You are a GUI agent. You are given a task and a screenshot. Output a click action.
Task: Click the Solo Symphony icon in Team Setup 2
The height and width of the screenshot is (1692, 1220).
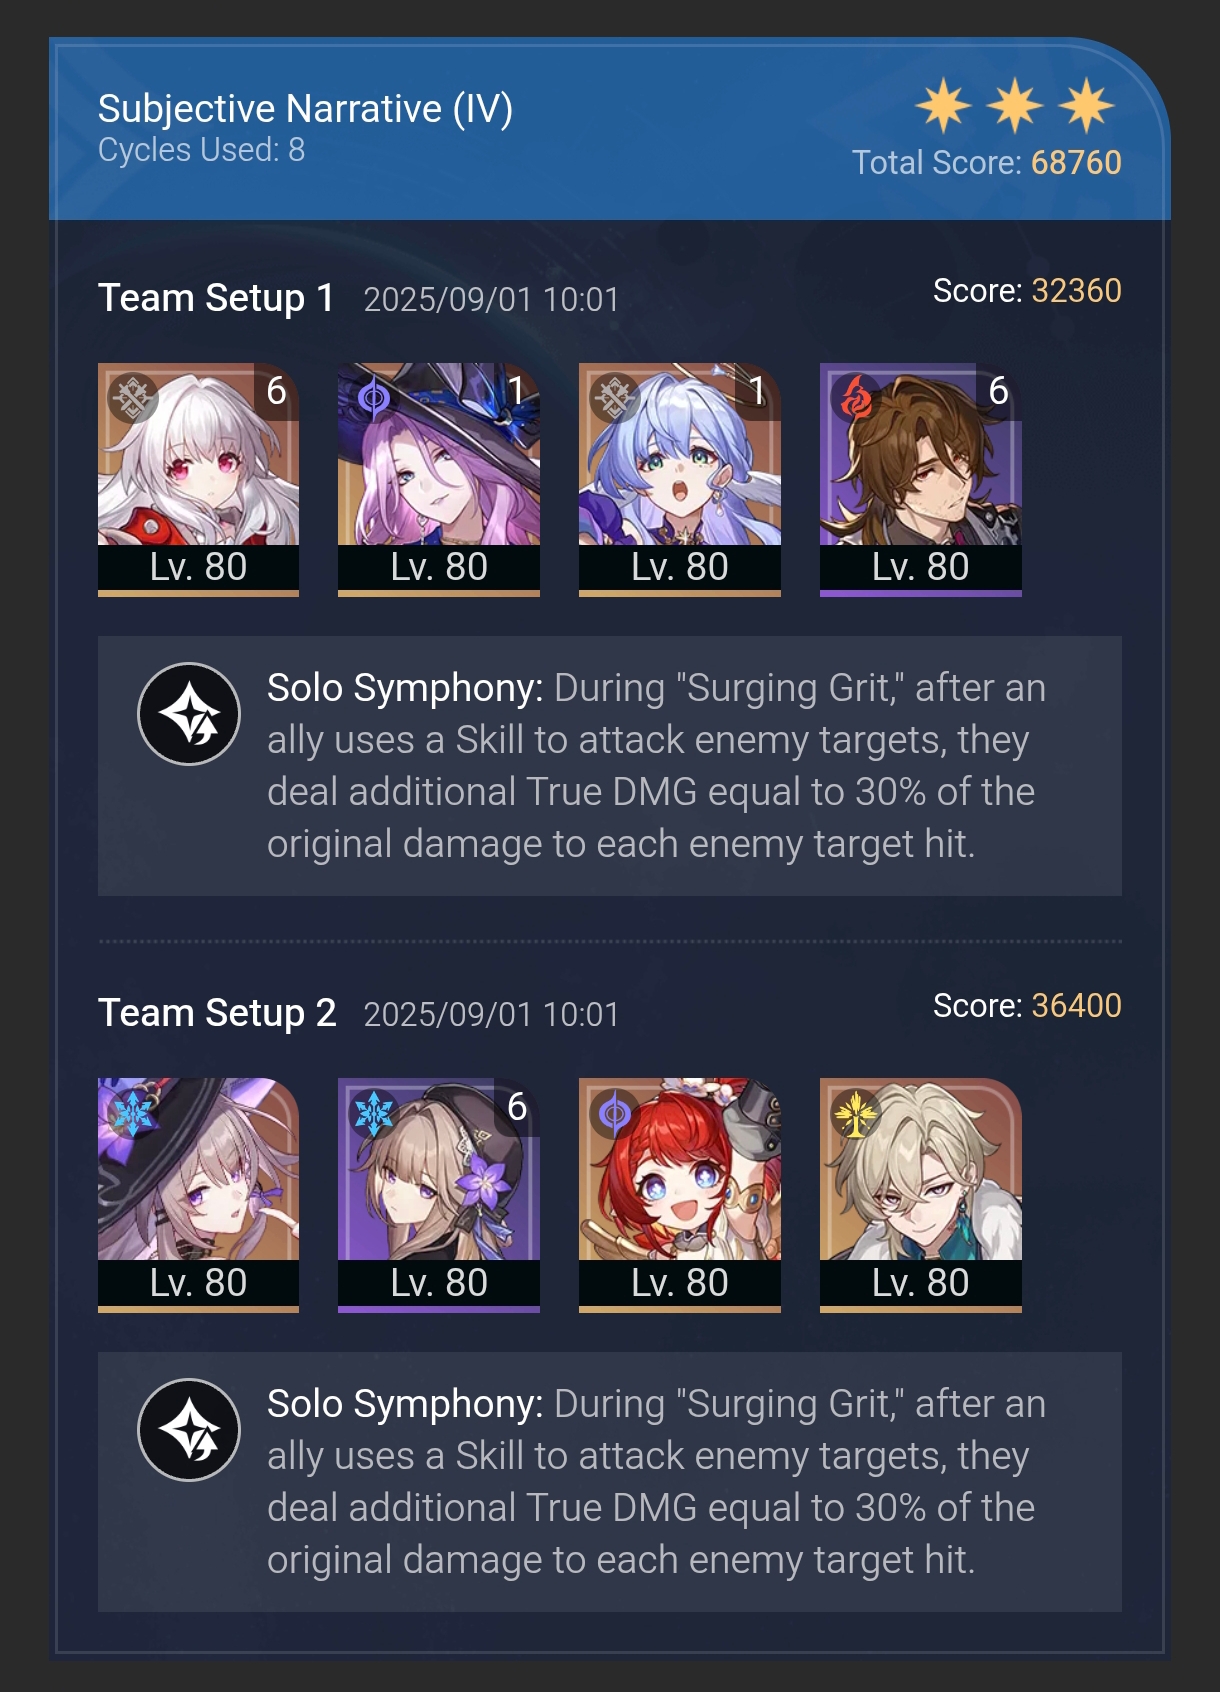(x=189, y=1429)
